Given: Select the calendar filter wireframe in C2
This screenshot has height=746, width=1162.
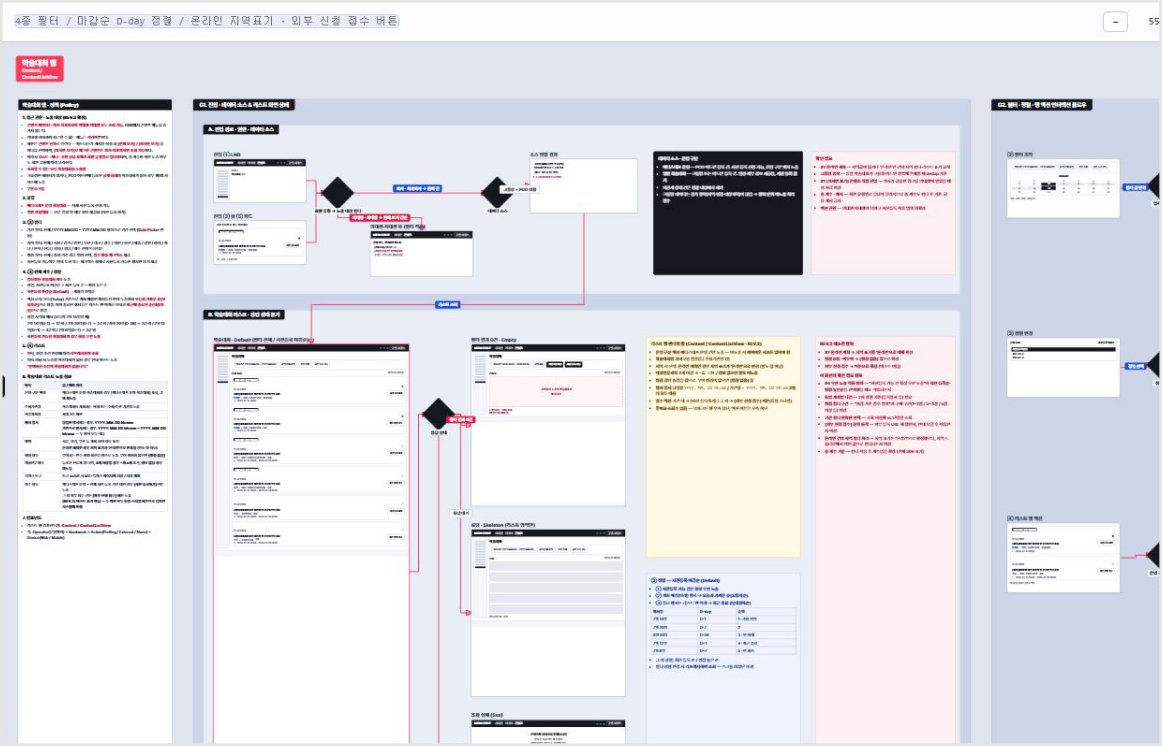Looking at the screenshot, I should click(x=1063, y=188).
